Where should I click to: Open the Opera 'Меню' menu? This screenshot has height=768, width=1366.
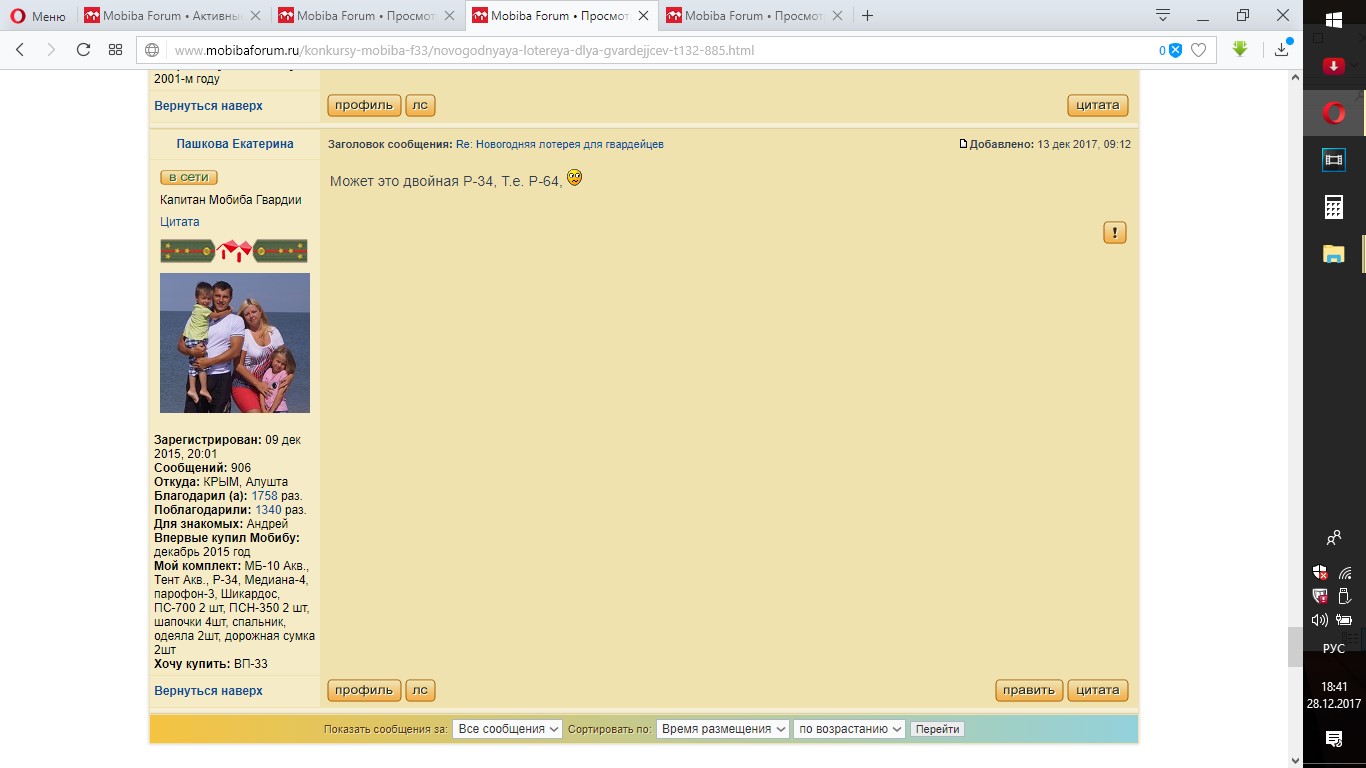point(38,16)
